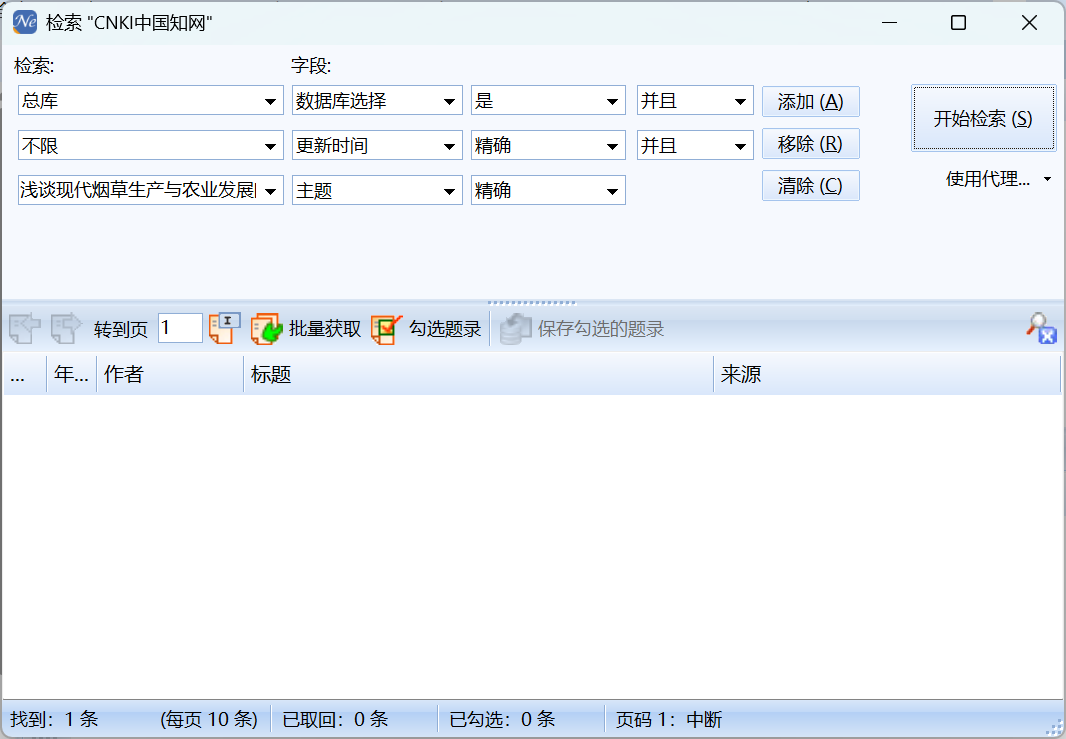Viewport: 1066px width, 739px height.
Task: Click 页码 1: 中断 status text
Action: point(669,719)
